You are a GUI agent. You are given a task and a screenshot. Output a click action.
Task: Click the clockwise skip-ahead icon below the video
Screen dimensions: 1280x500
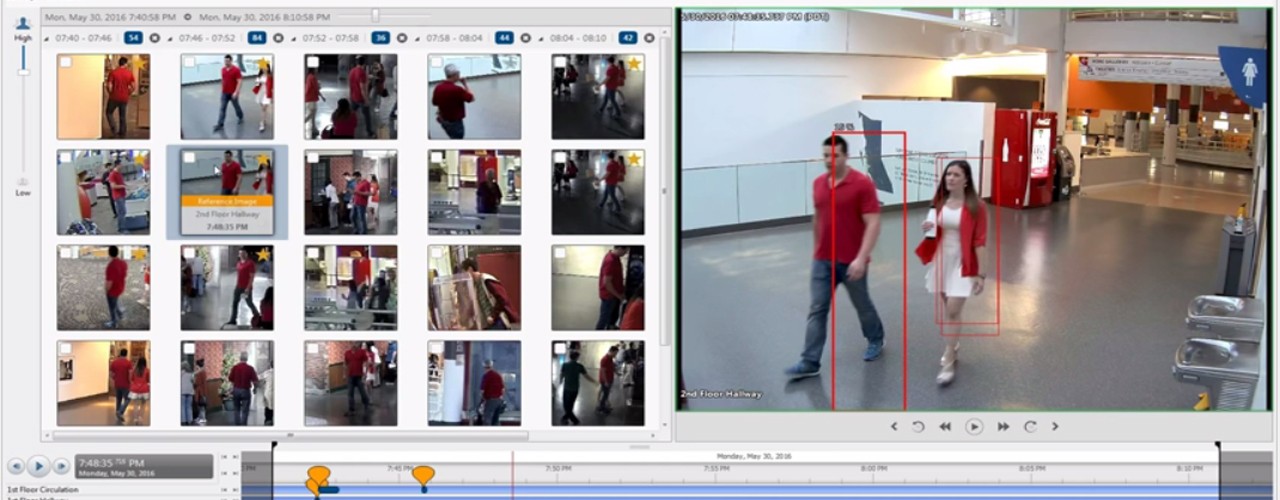(x=1029, y=427)
